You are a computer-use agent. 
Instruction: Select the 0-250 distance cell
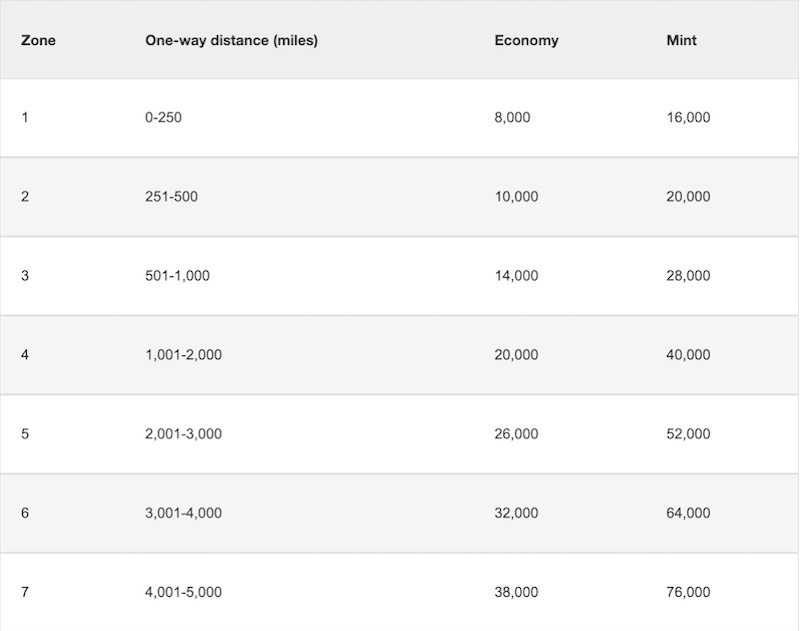tap(163, 117)
